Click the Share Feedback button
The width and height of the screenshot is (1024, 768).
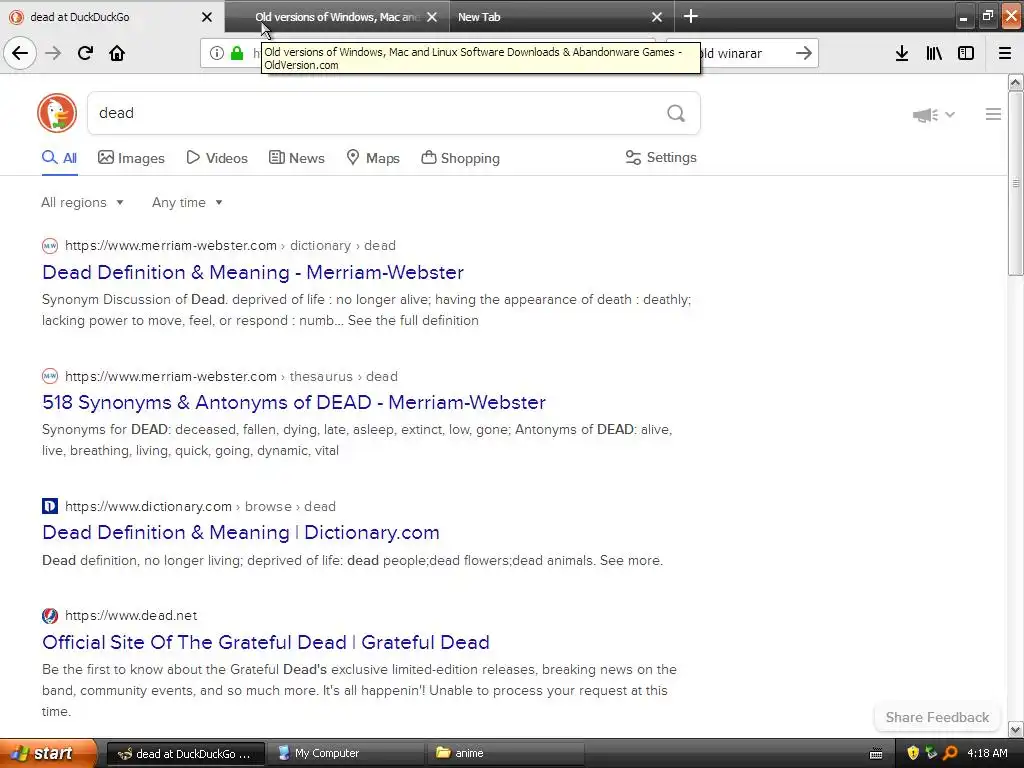click(937, 717)
